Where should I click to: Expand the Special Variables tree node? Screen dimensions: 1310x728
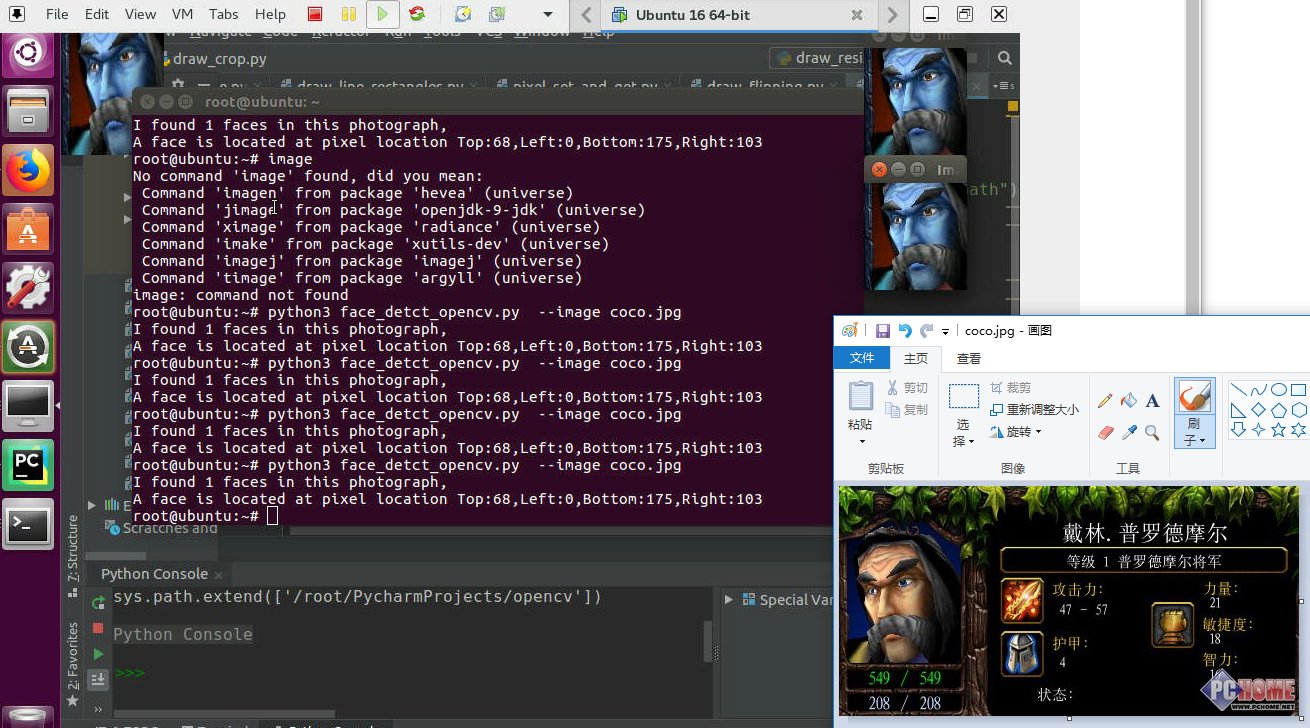[728, 600]
